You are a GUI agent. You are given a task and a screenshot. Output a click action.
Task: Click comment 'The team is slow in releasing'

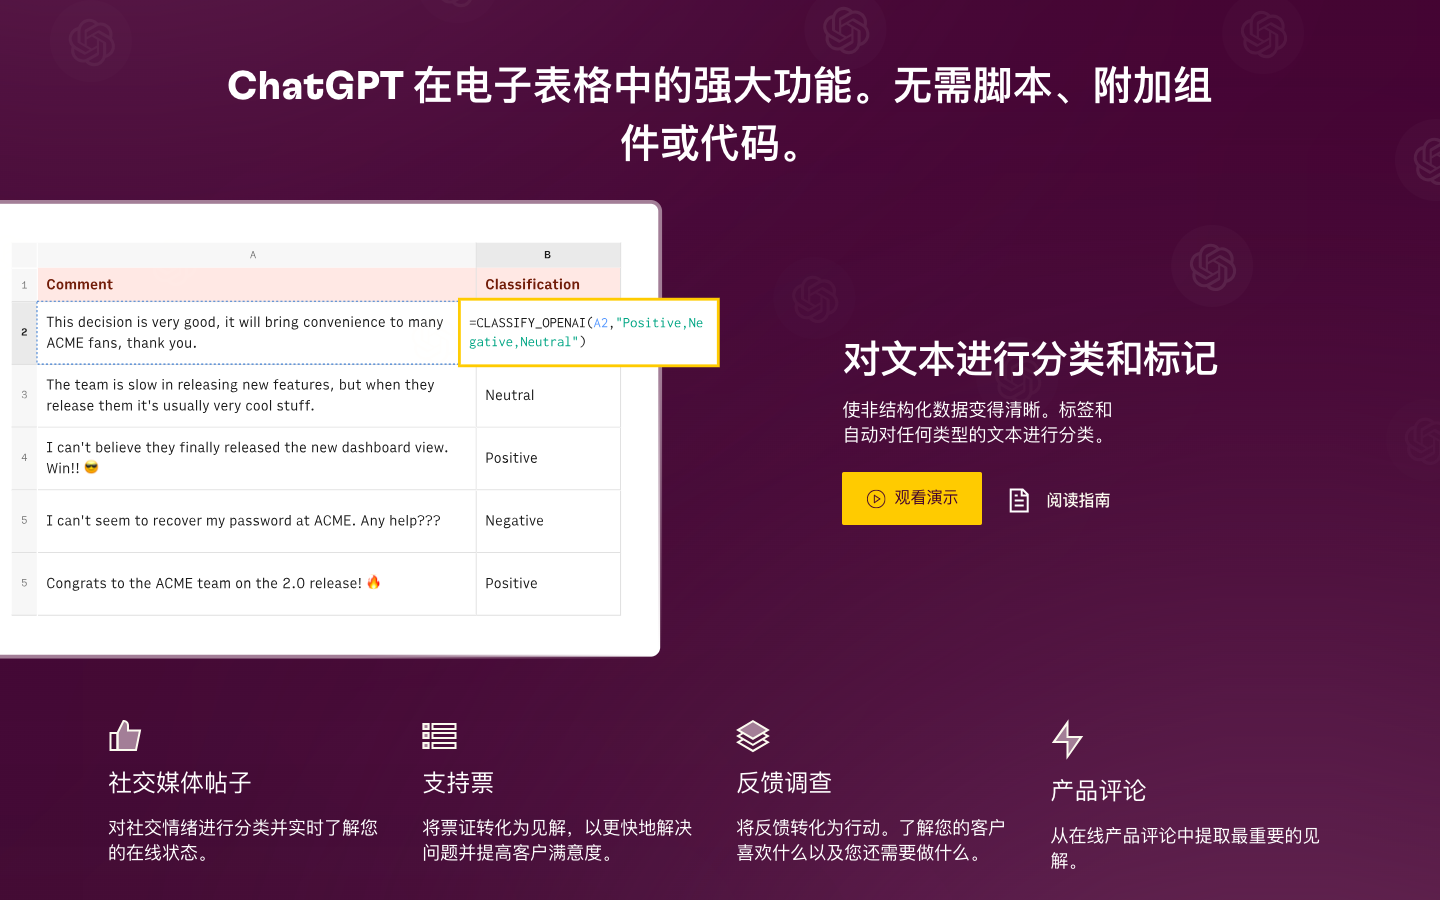click(256, 396)
